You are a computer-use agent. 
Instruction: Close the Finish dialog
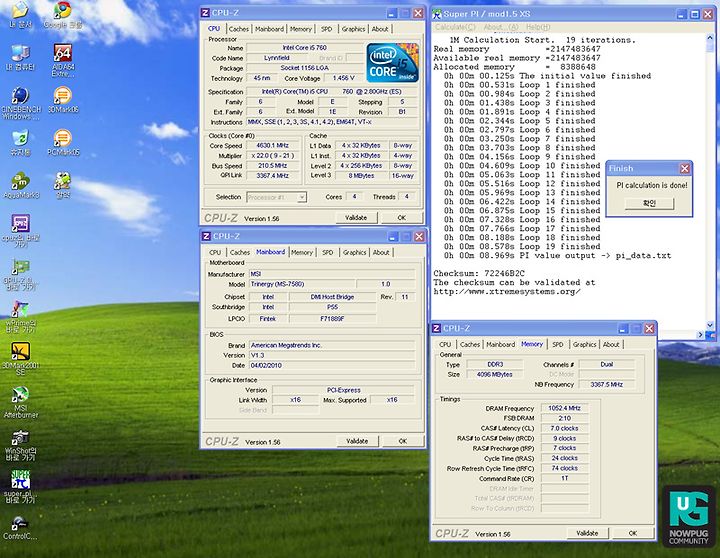point(685,169)
